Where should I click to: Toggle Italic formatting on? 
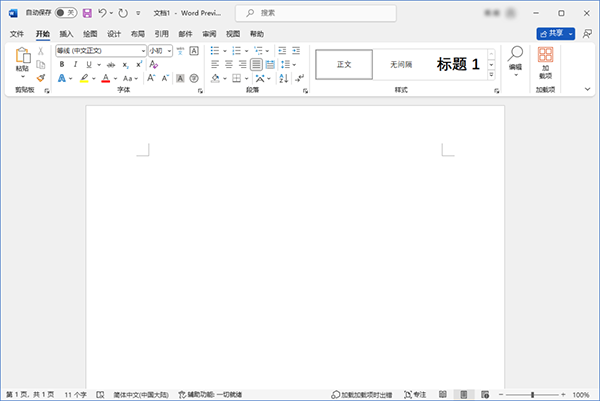74,64
